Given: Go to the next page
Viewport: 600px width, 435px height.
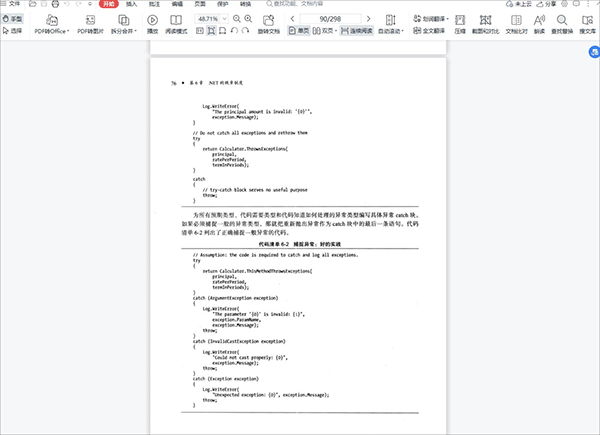Looking at the screenshot, I should [368, 19].
